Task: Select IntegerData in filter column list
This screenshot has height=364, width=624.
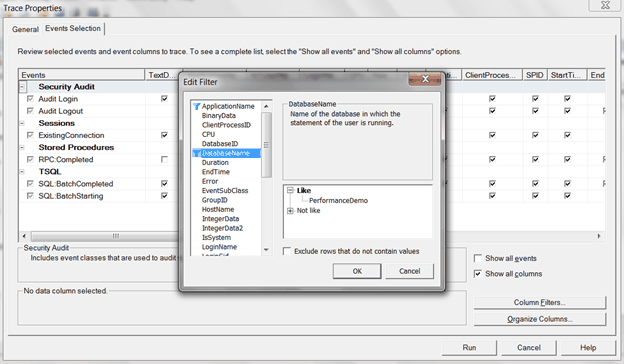Action: tap(220, 219)
